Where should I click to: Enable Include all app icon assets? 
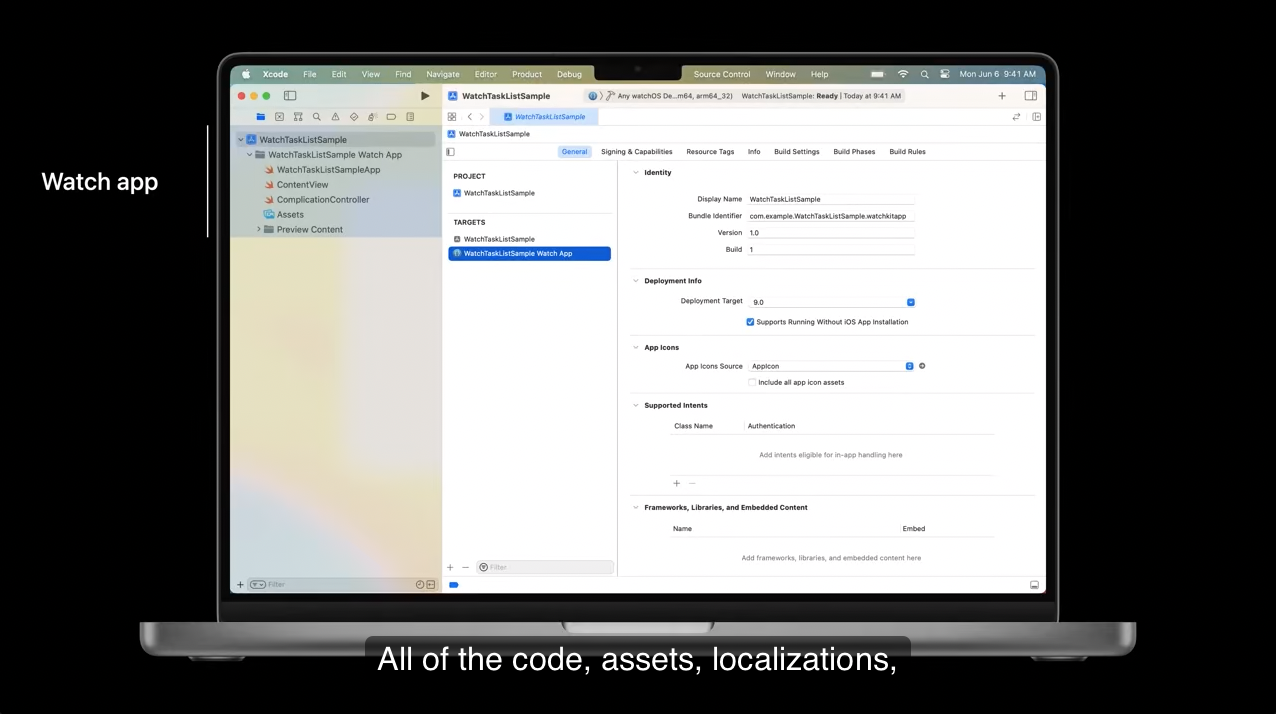(752, 382)
